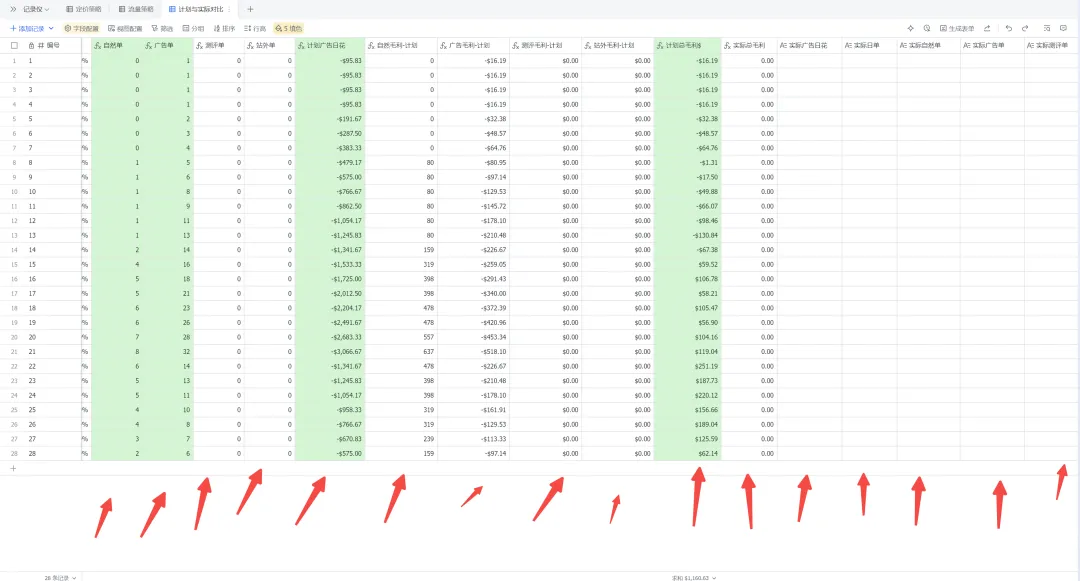Open the 筛选 filter tool
The image size is (1080, 581).
coord(163,28)
